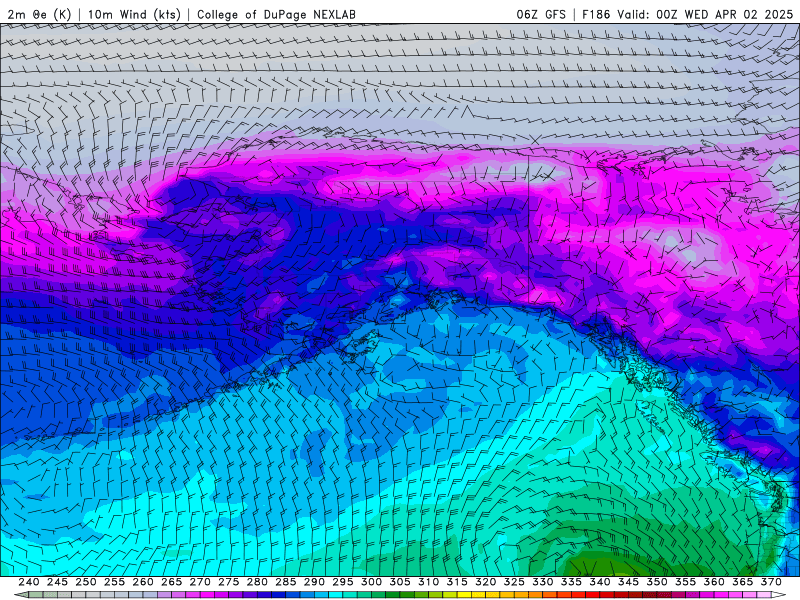800x600 pixels.
Task: Click the 365 scale label
Action: (743, 582)
